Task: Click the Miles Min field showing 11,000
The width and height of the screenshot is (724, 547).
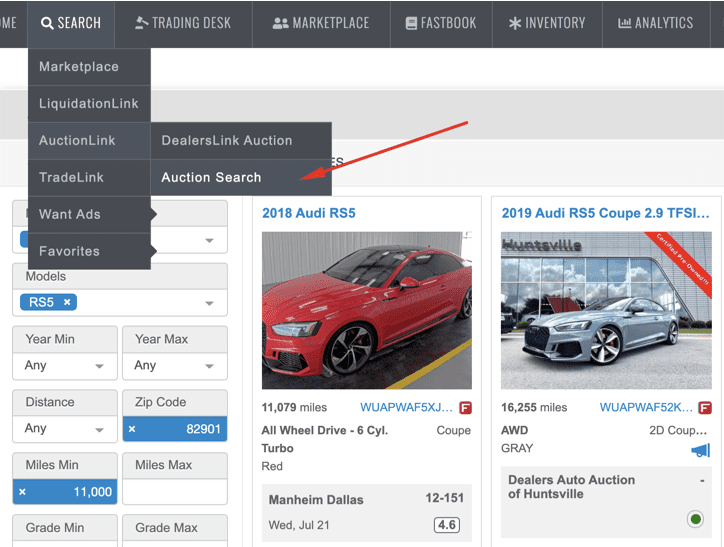Action: pos(65,492)
